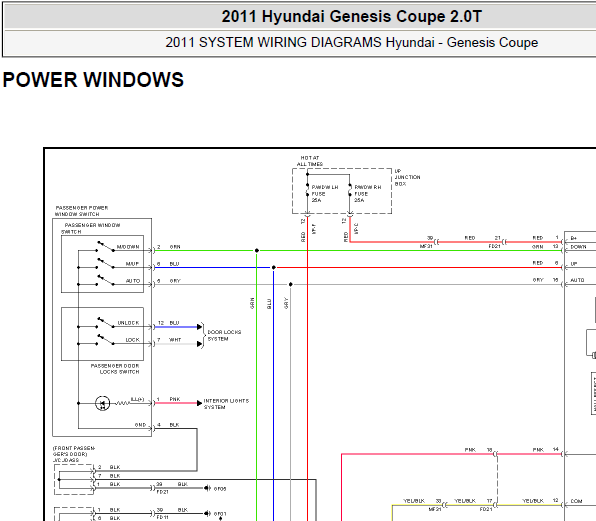Click the 'UP' terminal label on the right module
This screenshot has height=521, width=596.
pos(574,264)
